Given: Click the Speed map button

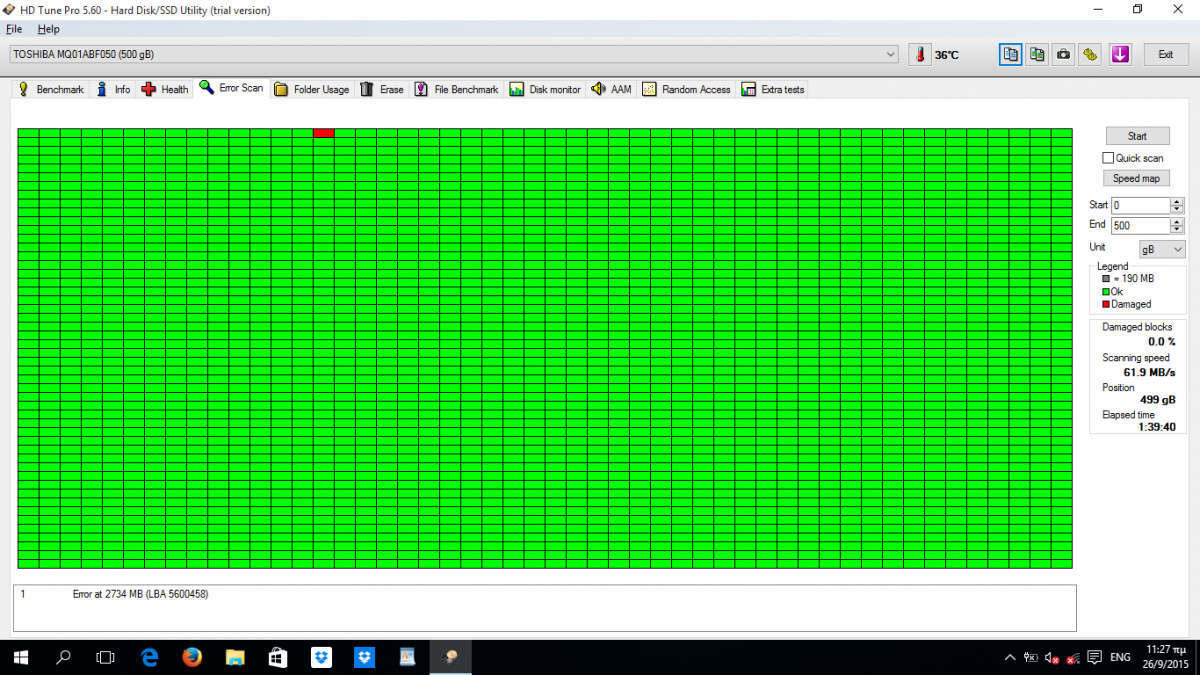Looking at the screenshot, I should pyautogui.click(x=1137, y=178).
